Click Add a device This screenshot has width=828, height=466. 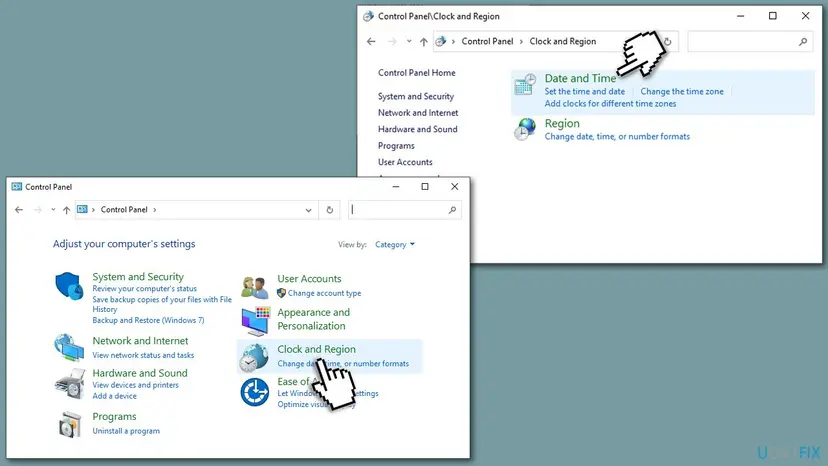(114, 396)
